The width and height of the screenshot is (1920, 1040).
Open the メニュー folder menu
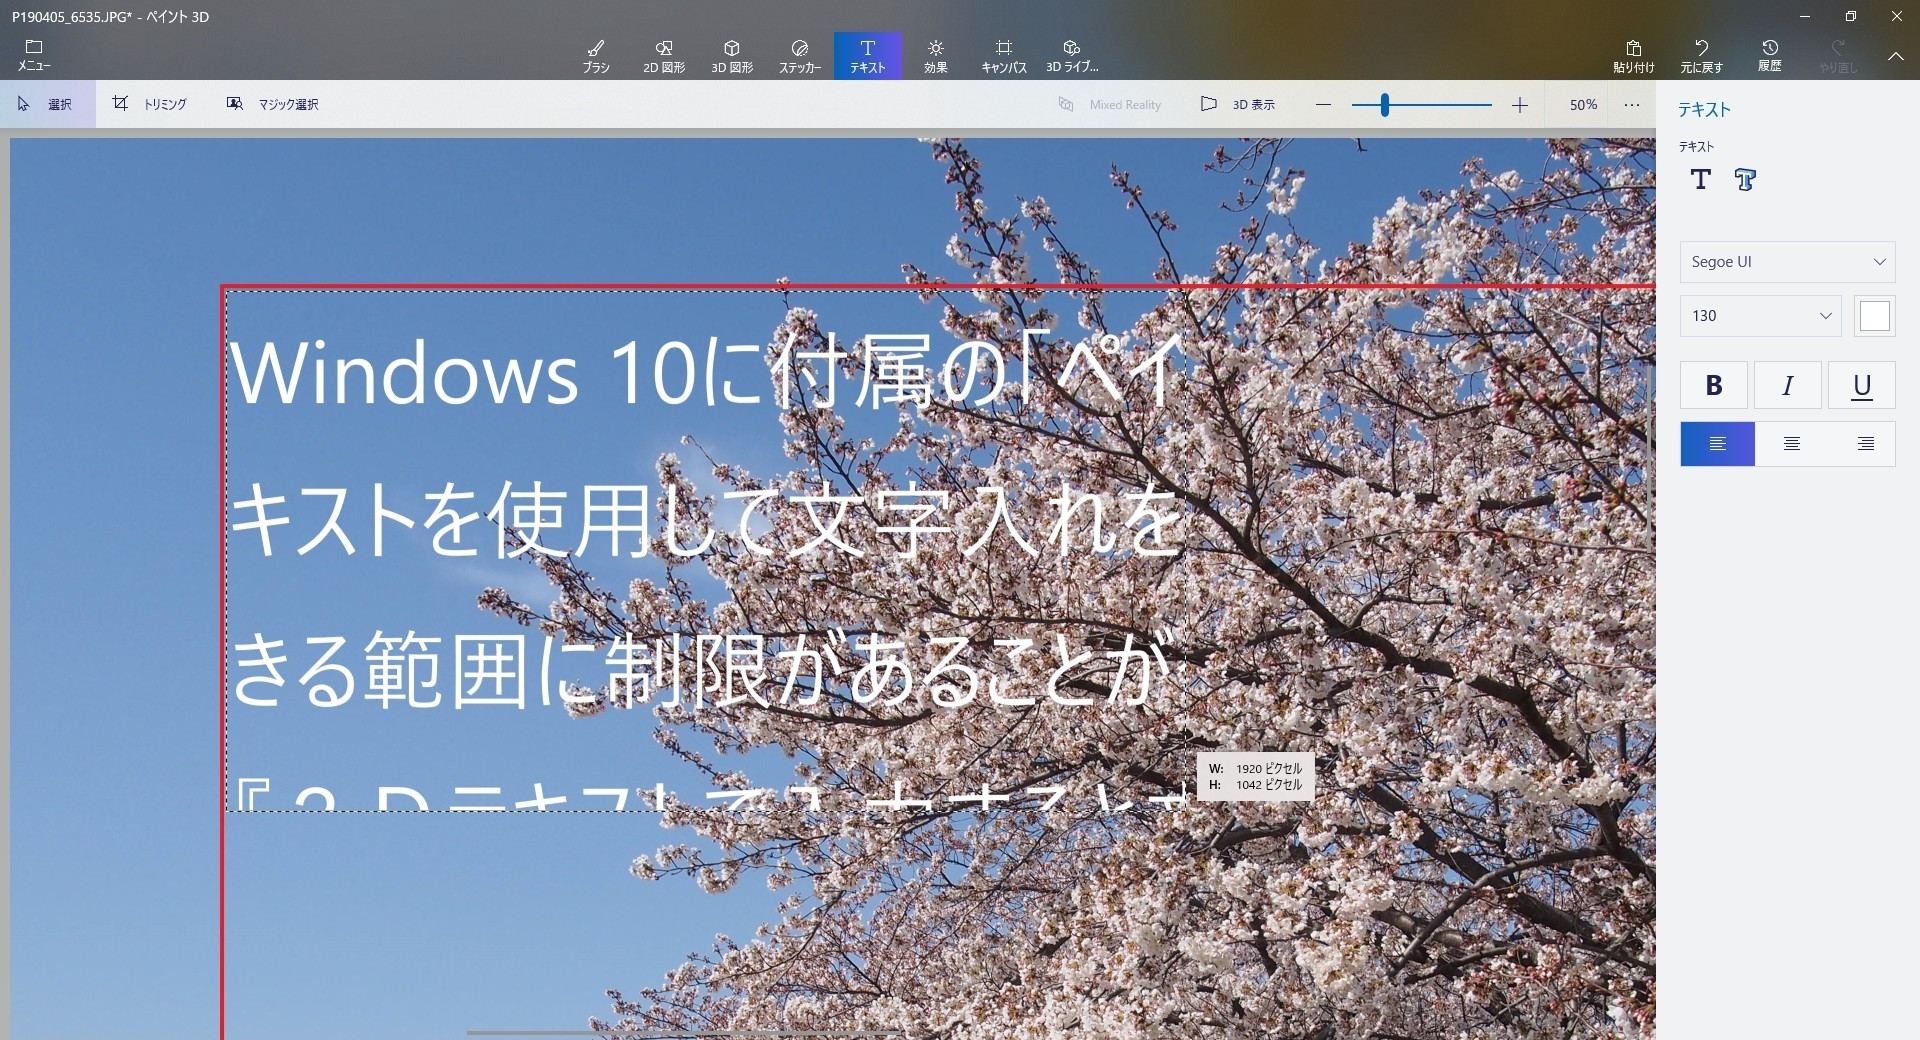coord(34,56)
